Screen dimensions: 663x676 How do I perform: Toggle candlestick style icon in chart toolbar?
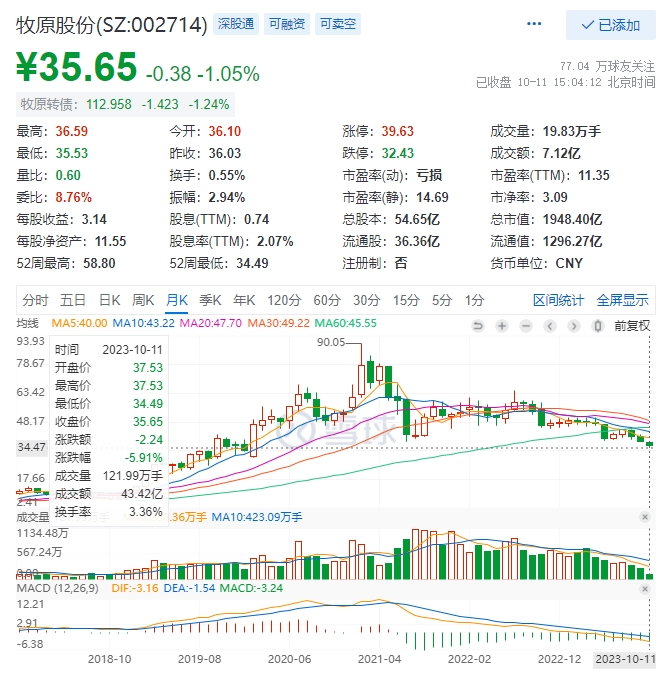point(597,326)
